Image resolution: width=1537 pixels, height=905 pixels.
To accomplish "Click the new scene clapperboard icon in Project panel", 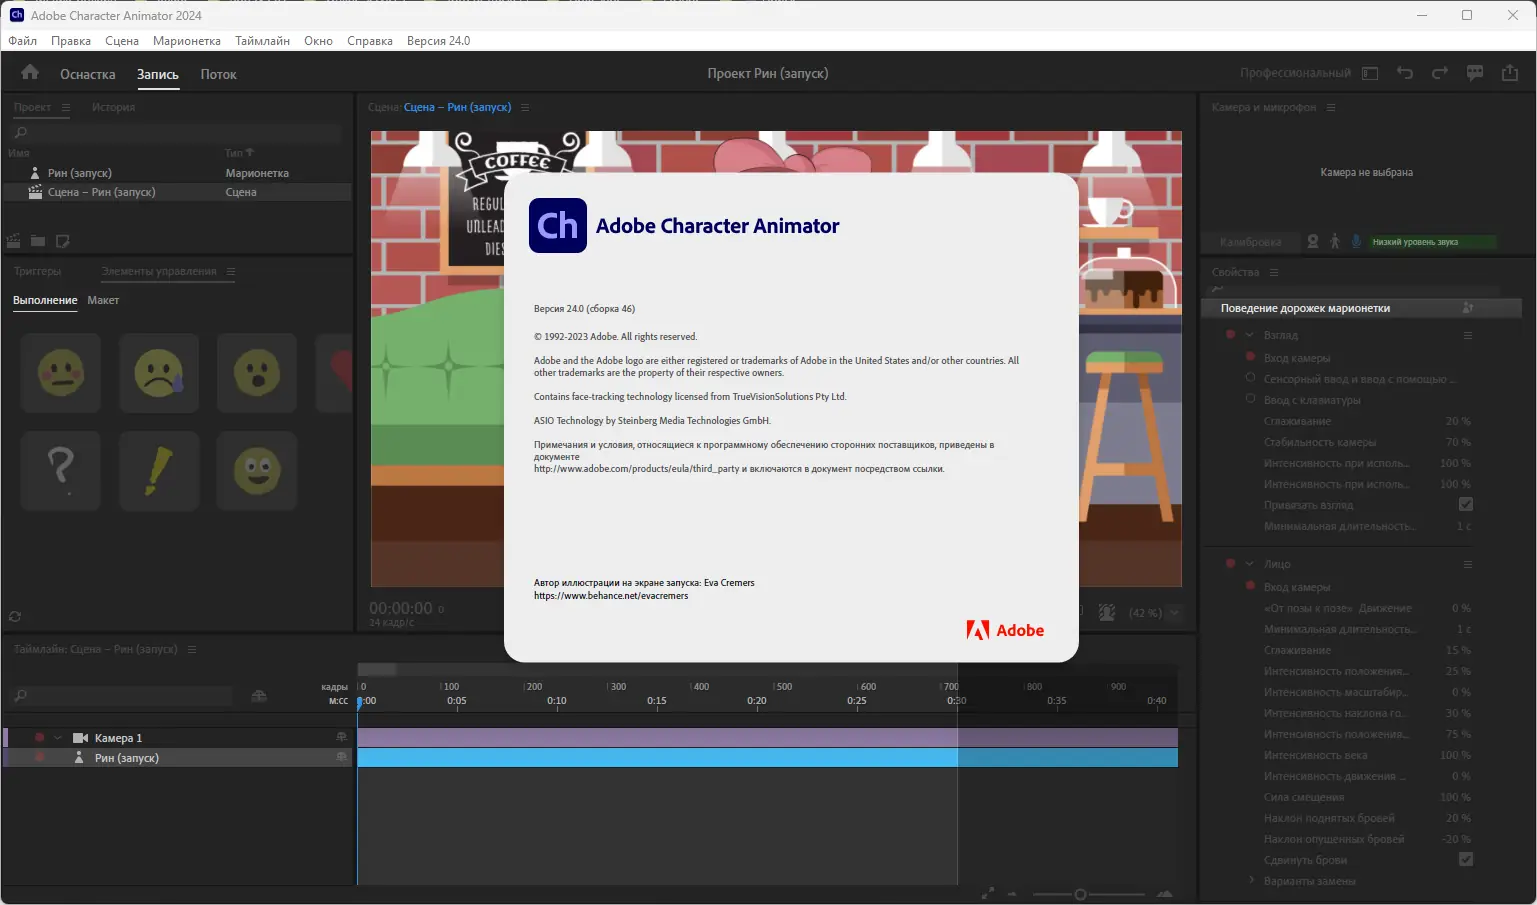I will tap(14, 241).
